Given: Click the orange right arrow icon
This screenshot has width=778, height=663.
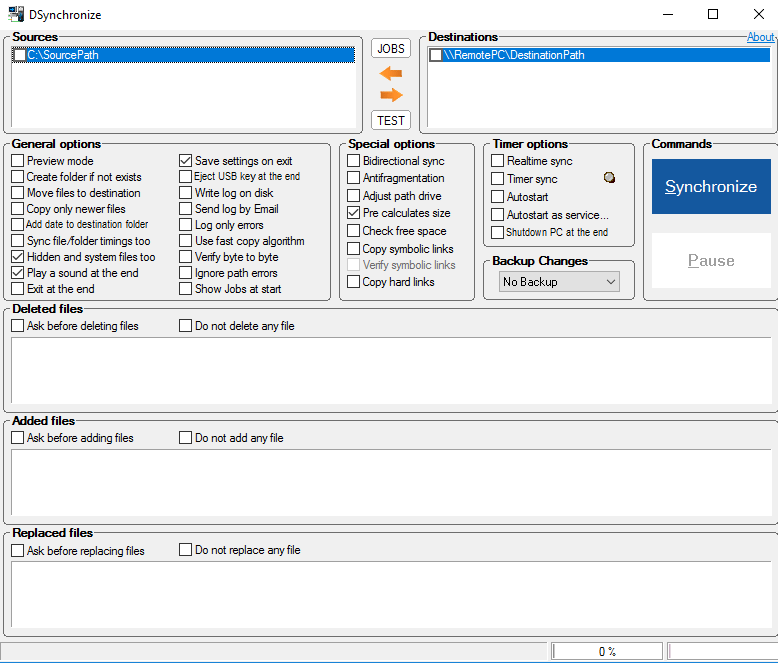Looking at the screenshot, I should (x=391, y=95).
